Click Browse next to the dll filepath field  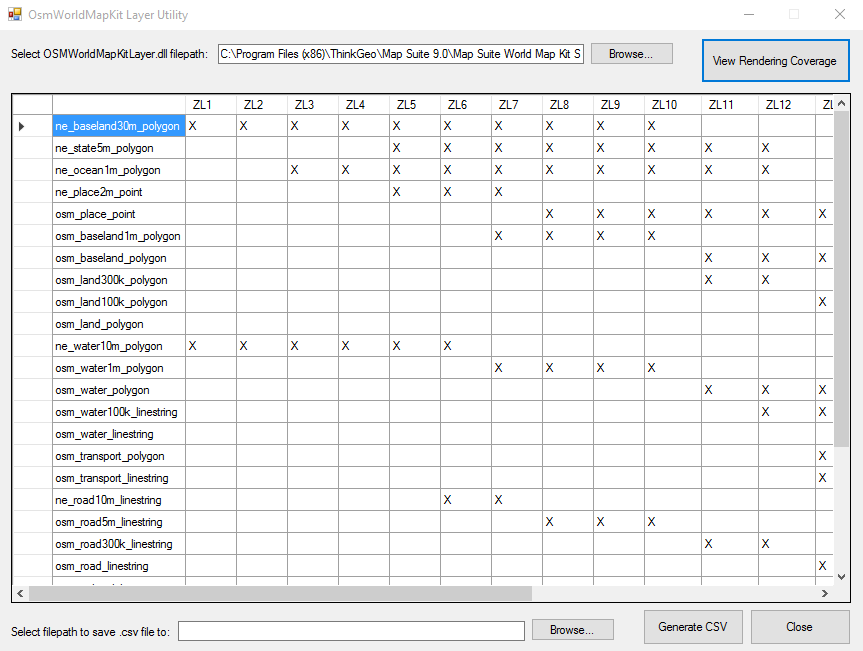tap(631, 54)
